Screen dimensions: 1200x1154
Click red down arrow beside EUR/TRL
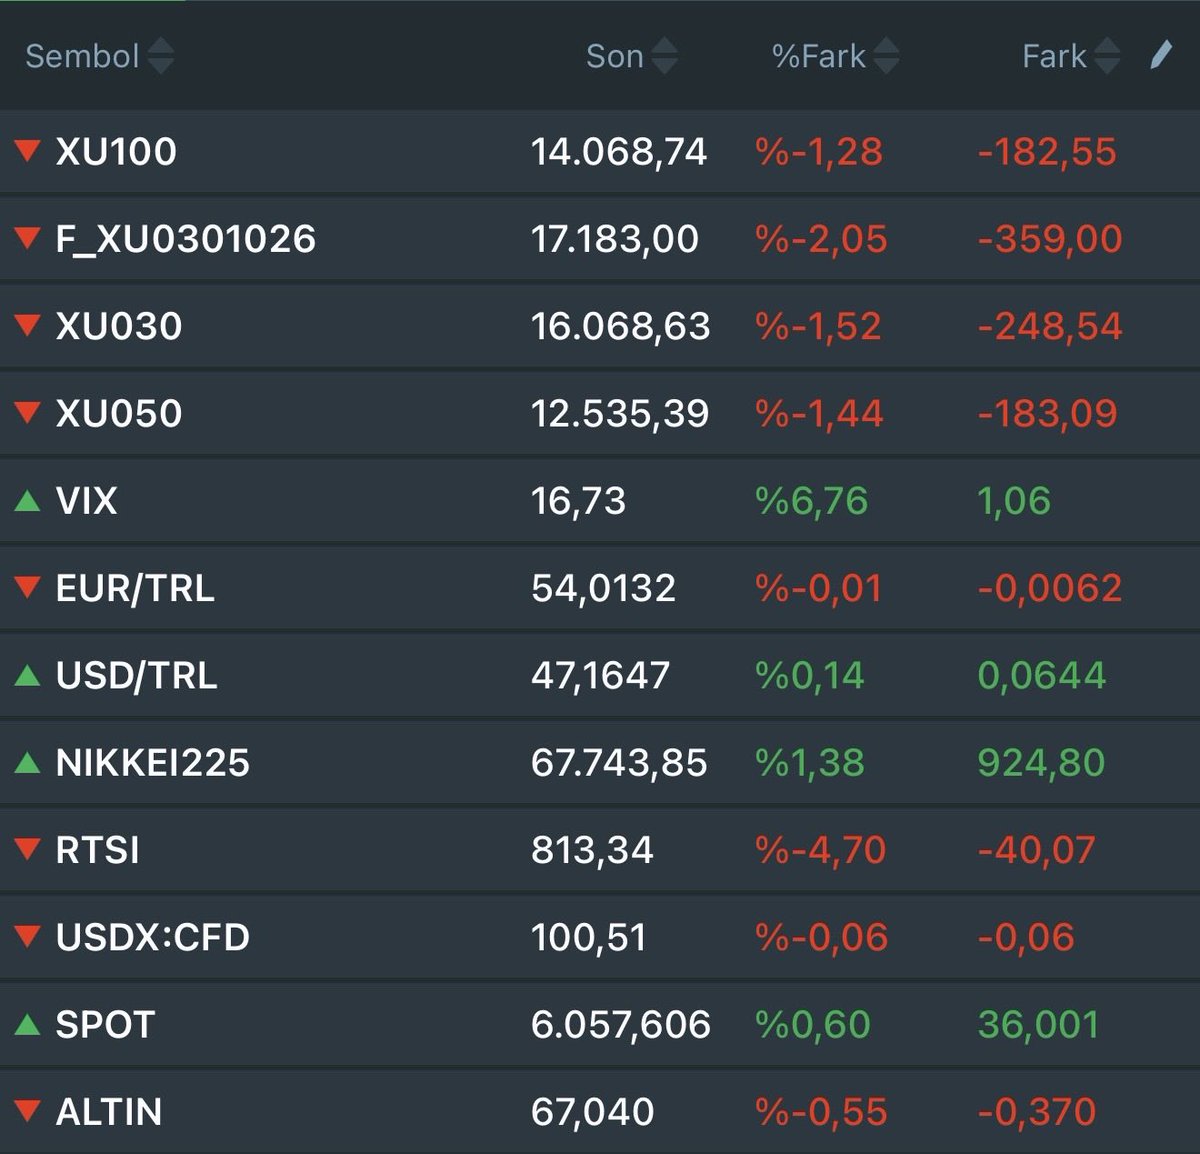28,587
